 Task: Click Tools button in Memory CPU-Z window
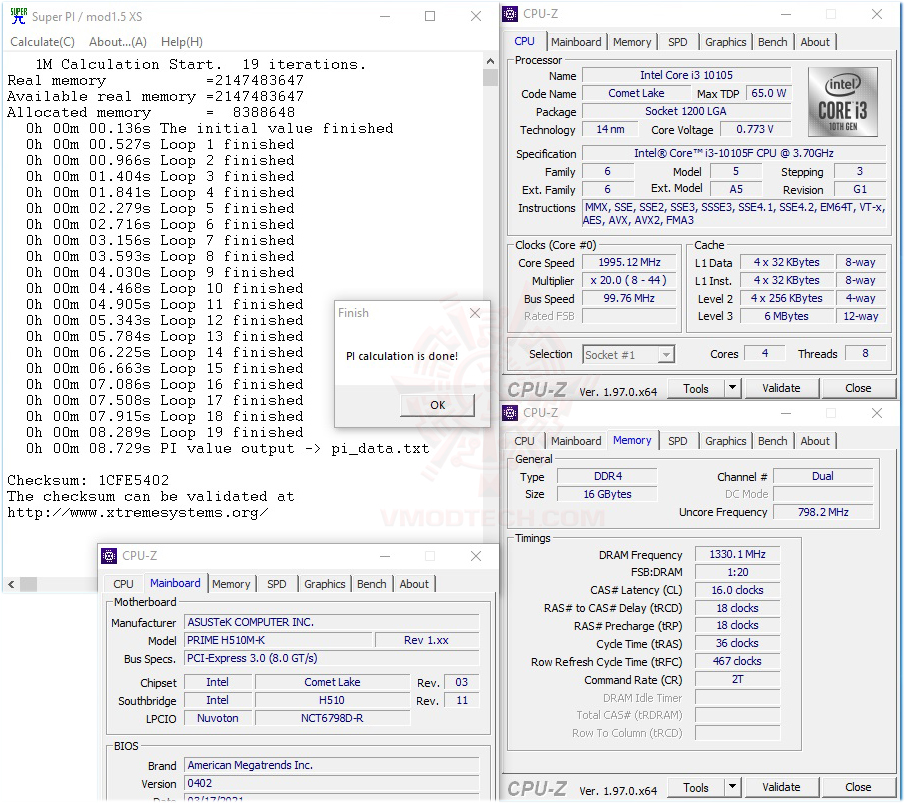(x=695, y=787)
